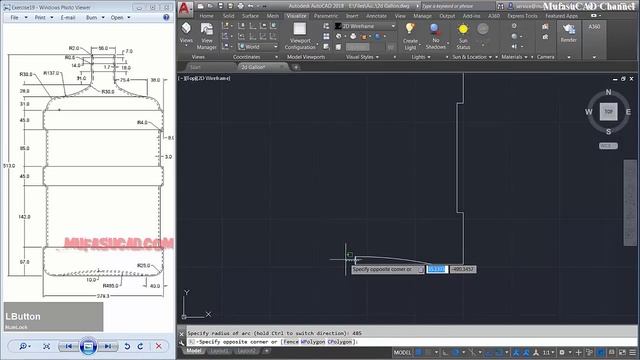640x360 pixels.
Task: Go to next image in Photo Viewer
Action: (108, 346)
